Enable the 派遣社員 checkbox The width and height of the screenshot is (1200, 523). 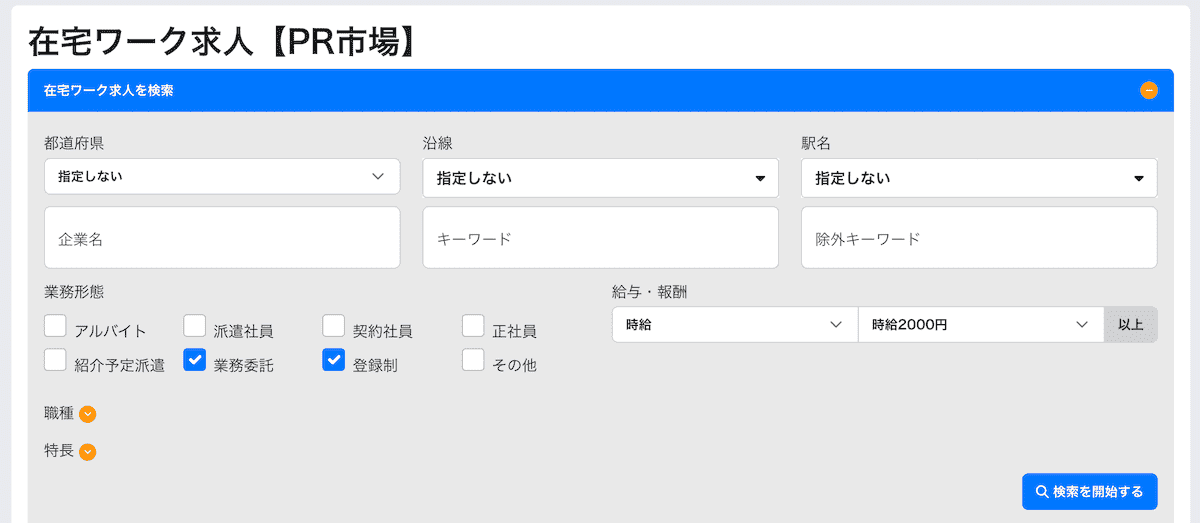coord(195,326)
